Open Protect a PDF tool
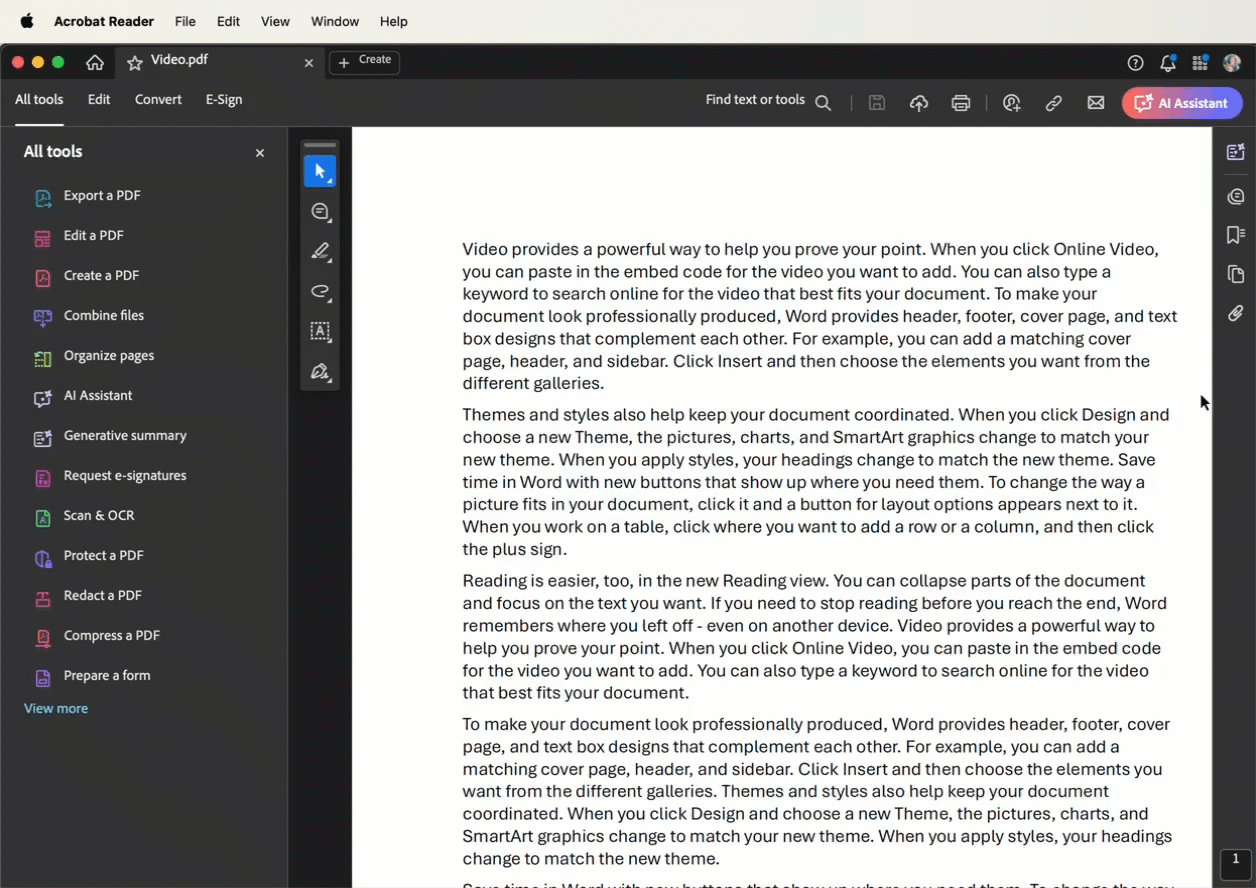1256x888 pixels. 90,556
